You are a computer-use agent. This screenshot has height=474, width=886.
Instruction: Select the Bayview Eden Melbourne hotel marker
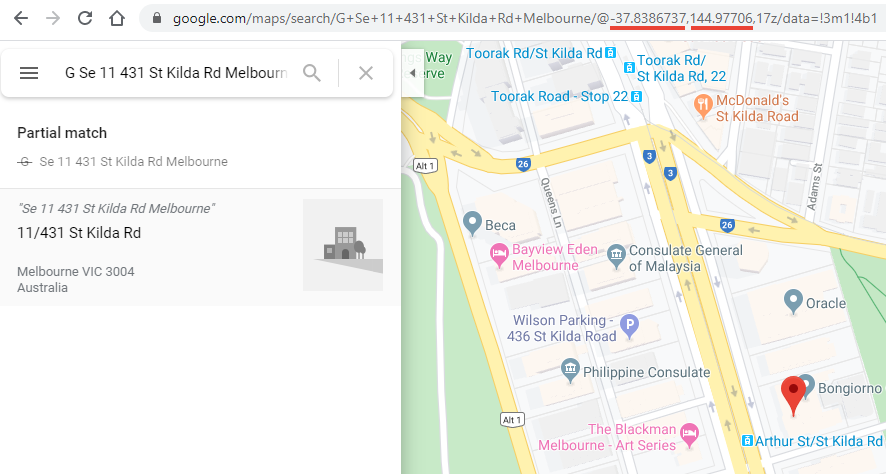click(499, 256)
